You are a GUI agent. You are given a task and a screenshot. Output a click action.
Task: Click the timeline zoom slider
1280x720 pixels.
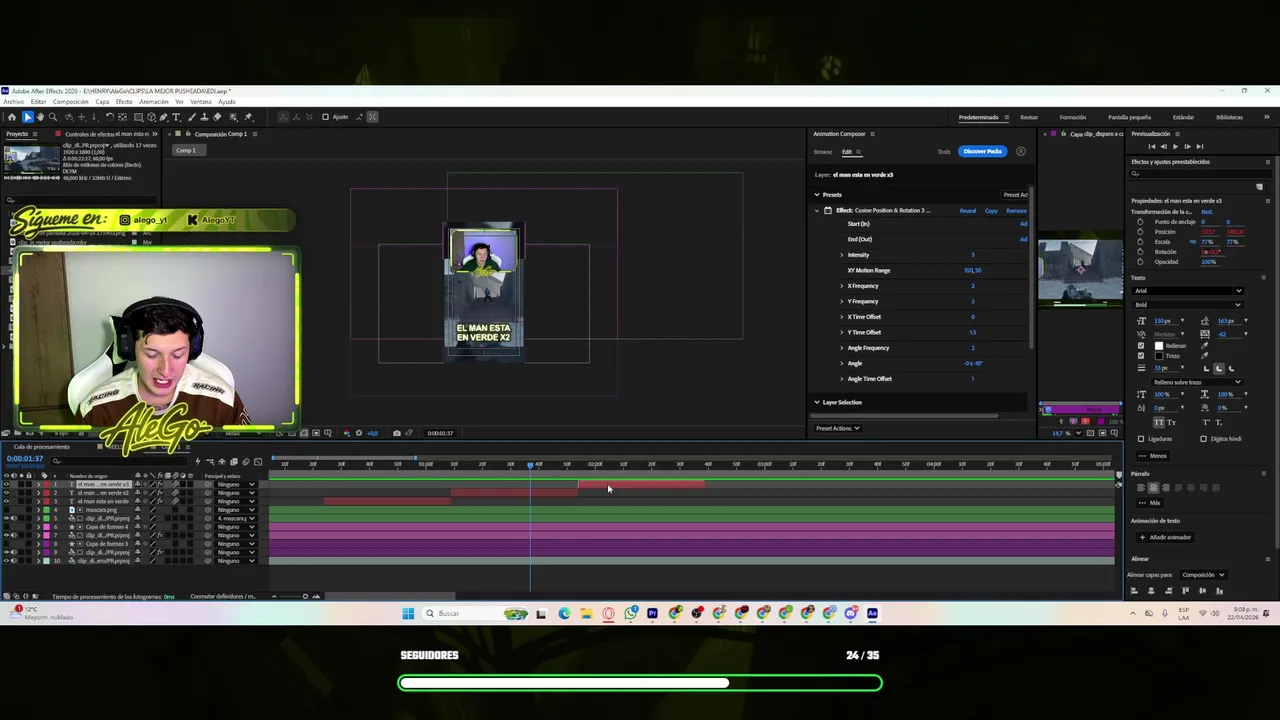pos(295,596)
